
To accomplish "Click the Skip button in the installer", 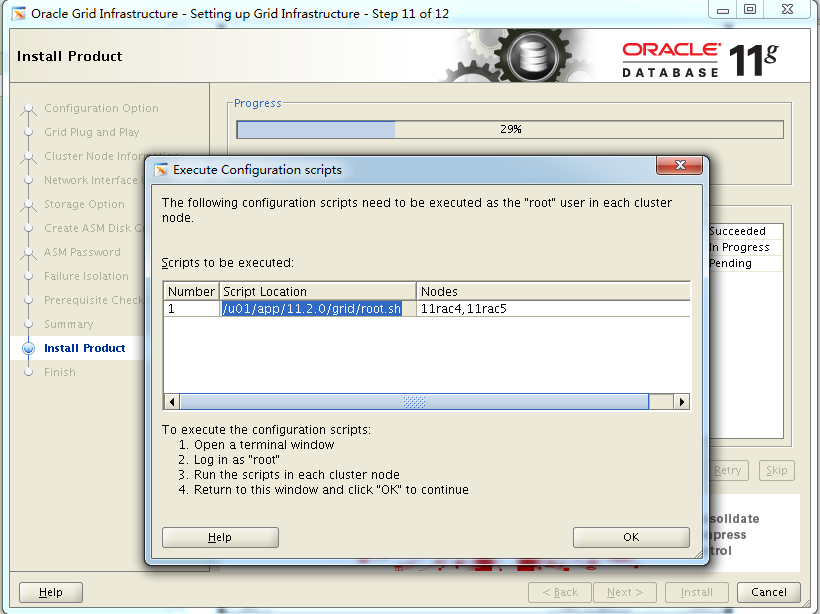I will [x=777, y=470].
